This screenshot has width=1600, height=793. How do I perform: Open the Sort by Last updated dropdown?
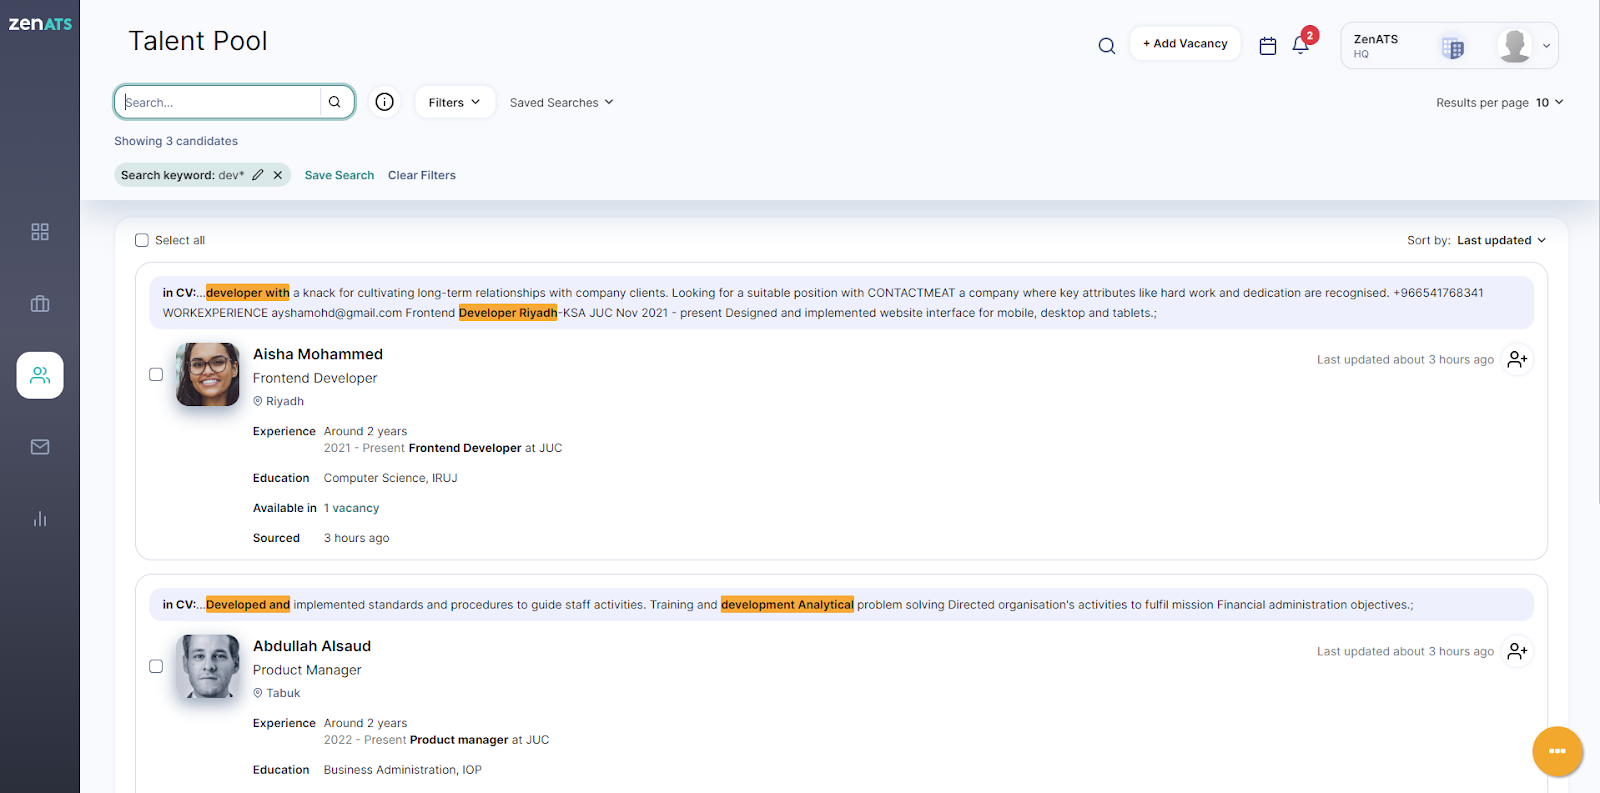pos(1501,240)
